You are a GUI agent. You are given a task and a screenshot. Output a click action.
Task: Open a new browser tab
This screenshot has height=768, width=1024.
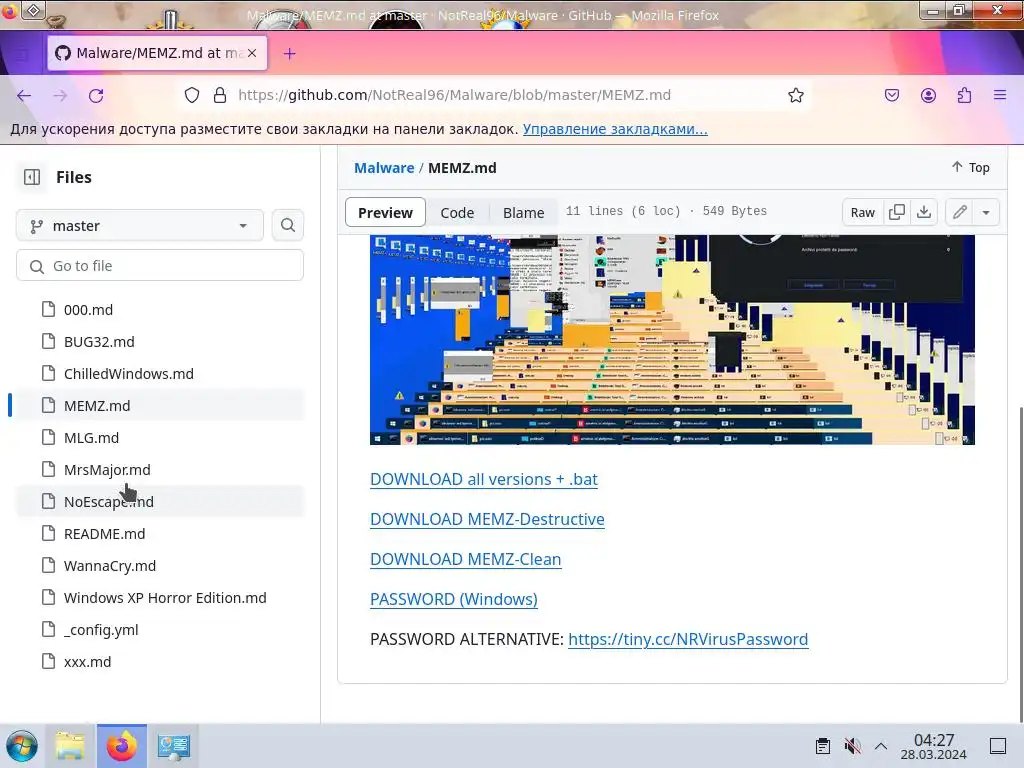[x=290, y=54]
